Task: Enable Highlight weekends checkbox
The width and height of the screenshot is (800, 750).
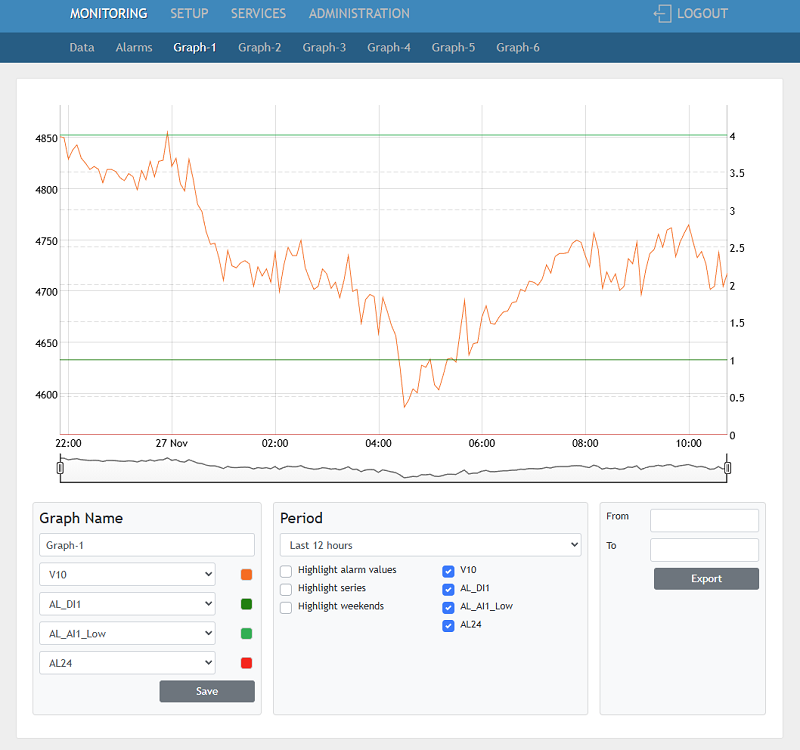Action: [x=286, y=608]
